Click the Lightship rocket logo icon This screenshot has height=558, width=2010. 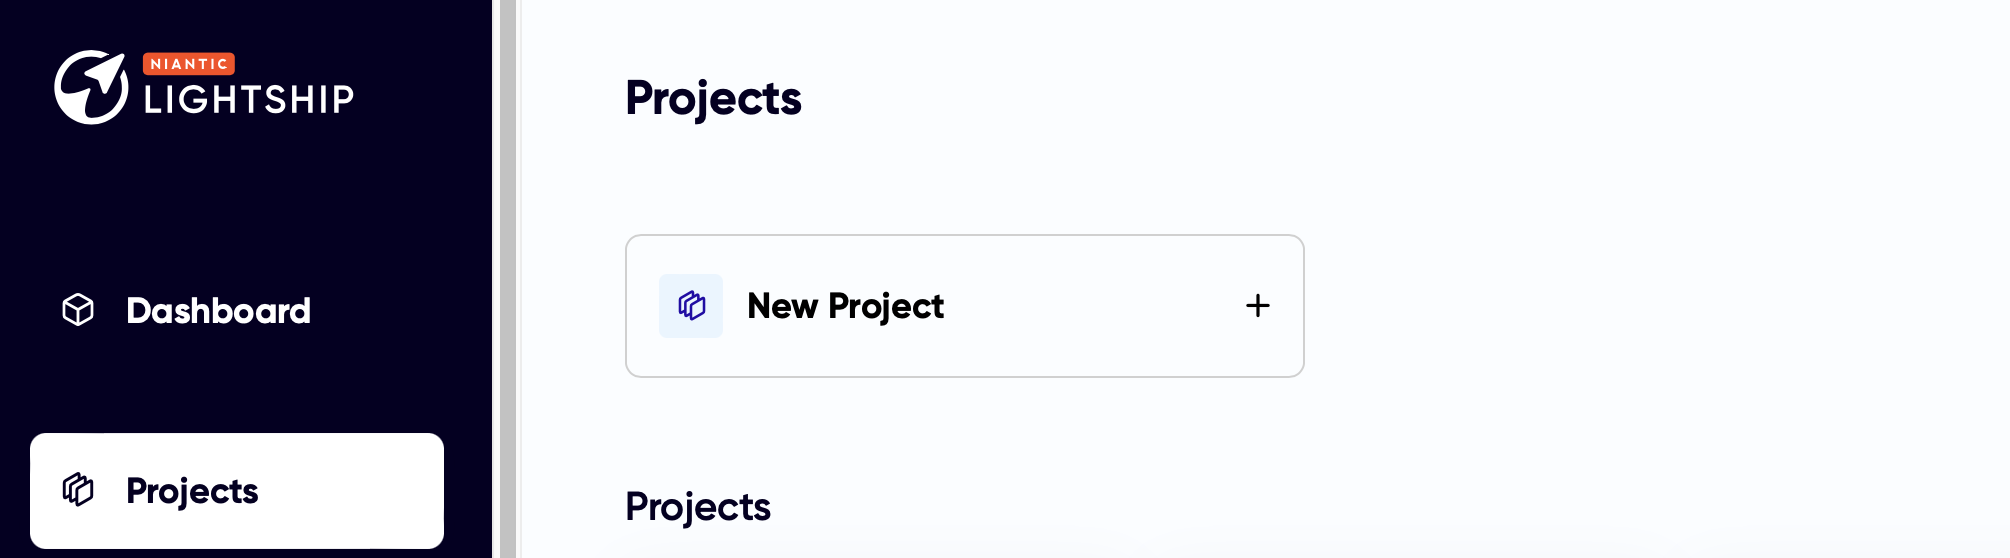[91, 87]
